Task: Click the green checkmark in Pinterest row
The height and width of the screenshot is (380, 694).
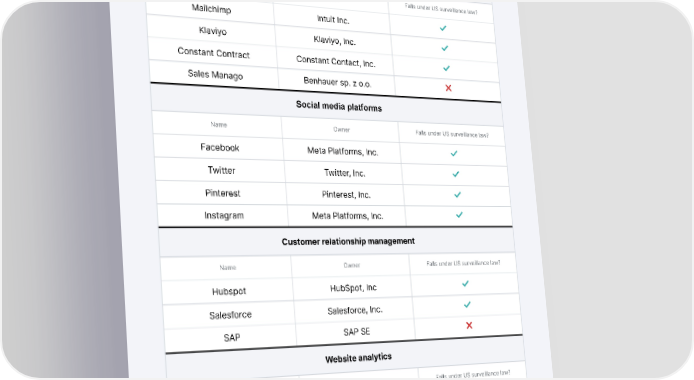Action: click(458, 195)
